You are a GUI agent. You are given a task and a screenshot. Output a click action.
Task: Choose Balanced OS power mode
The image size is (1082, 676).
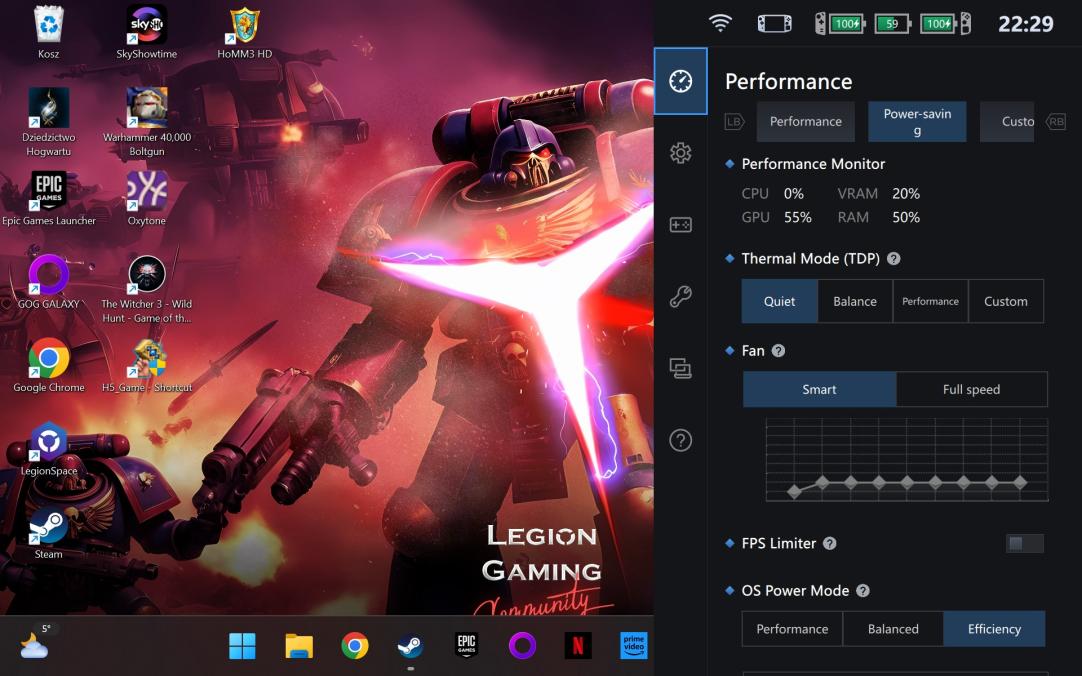(893, 629)
